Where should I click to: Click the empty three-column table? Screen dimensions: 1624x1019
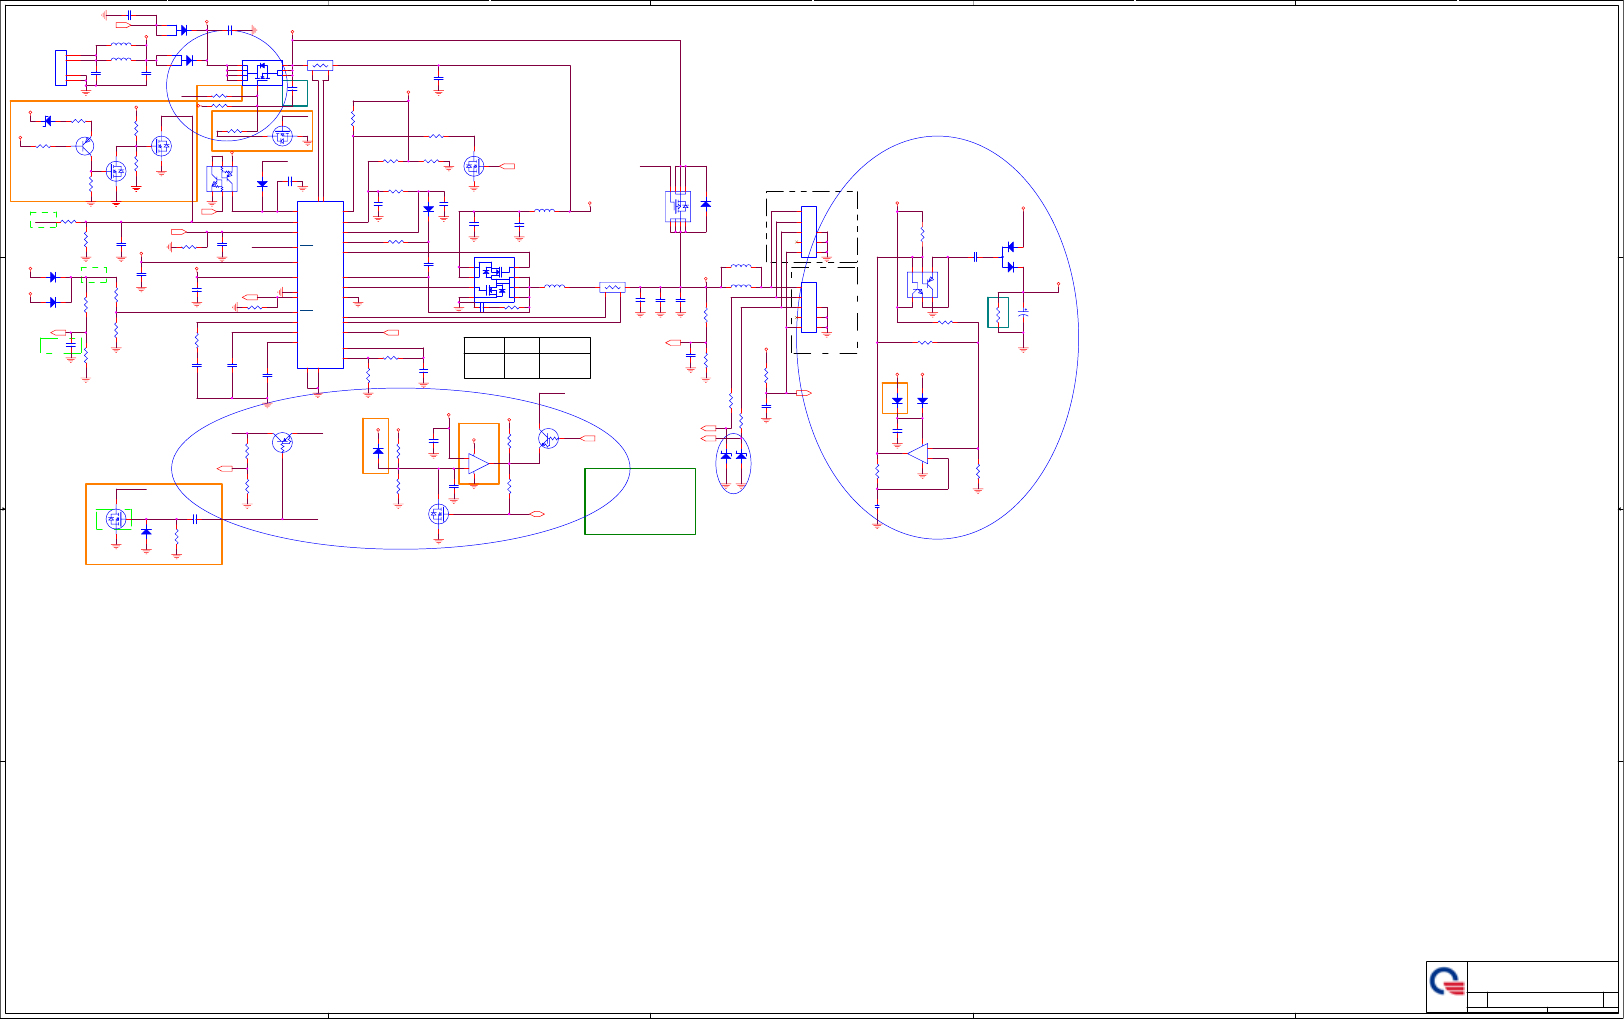pos(527,358)
